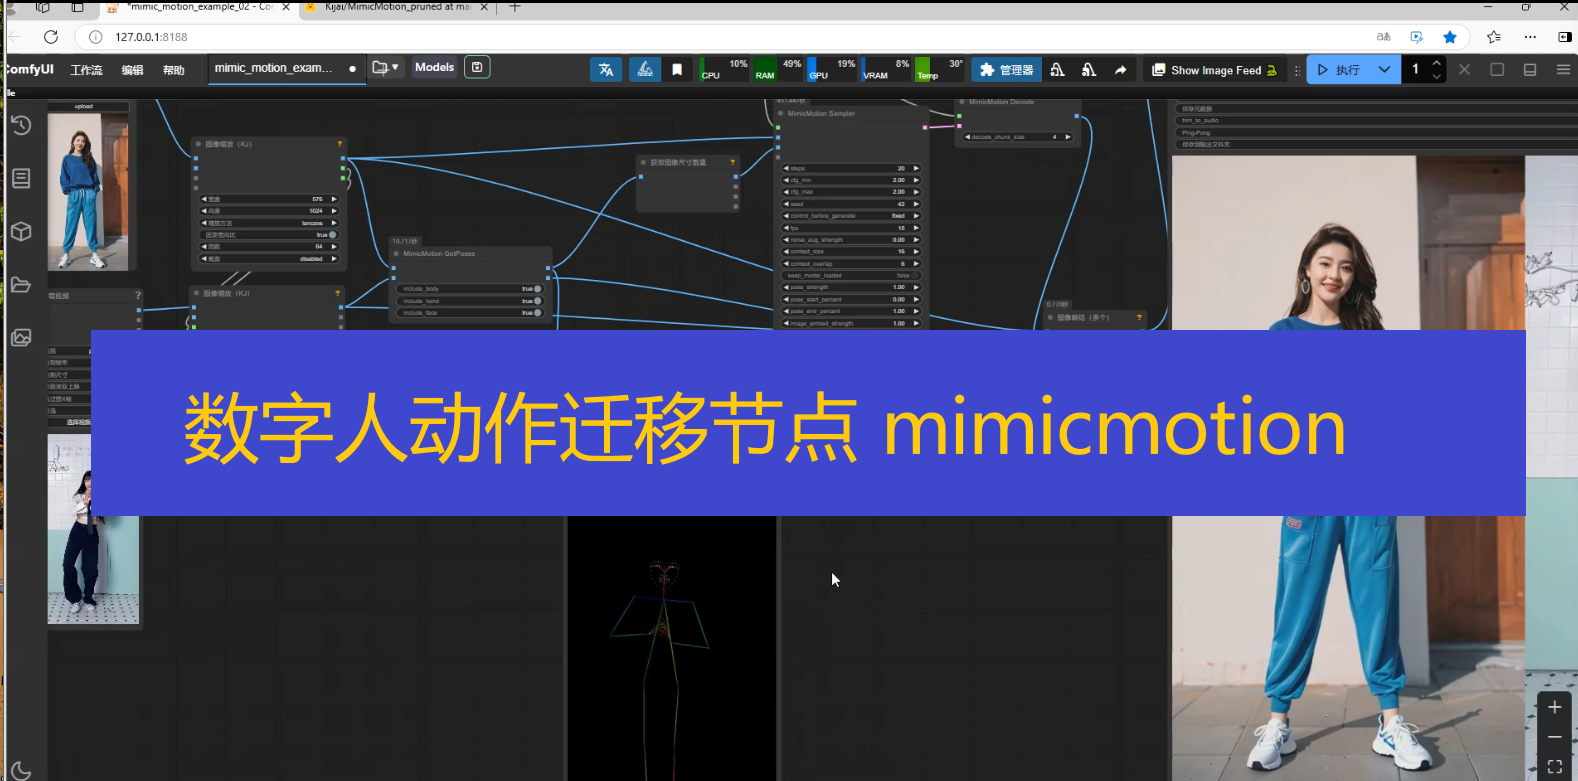Viewport: 1578px width, 781px height.
Task: Open the 工作流 menu
Action: (x=86, y=70)
